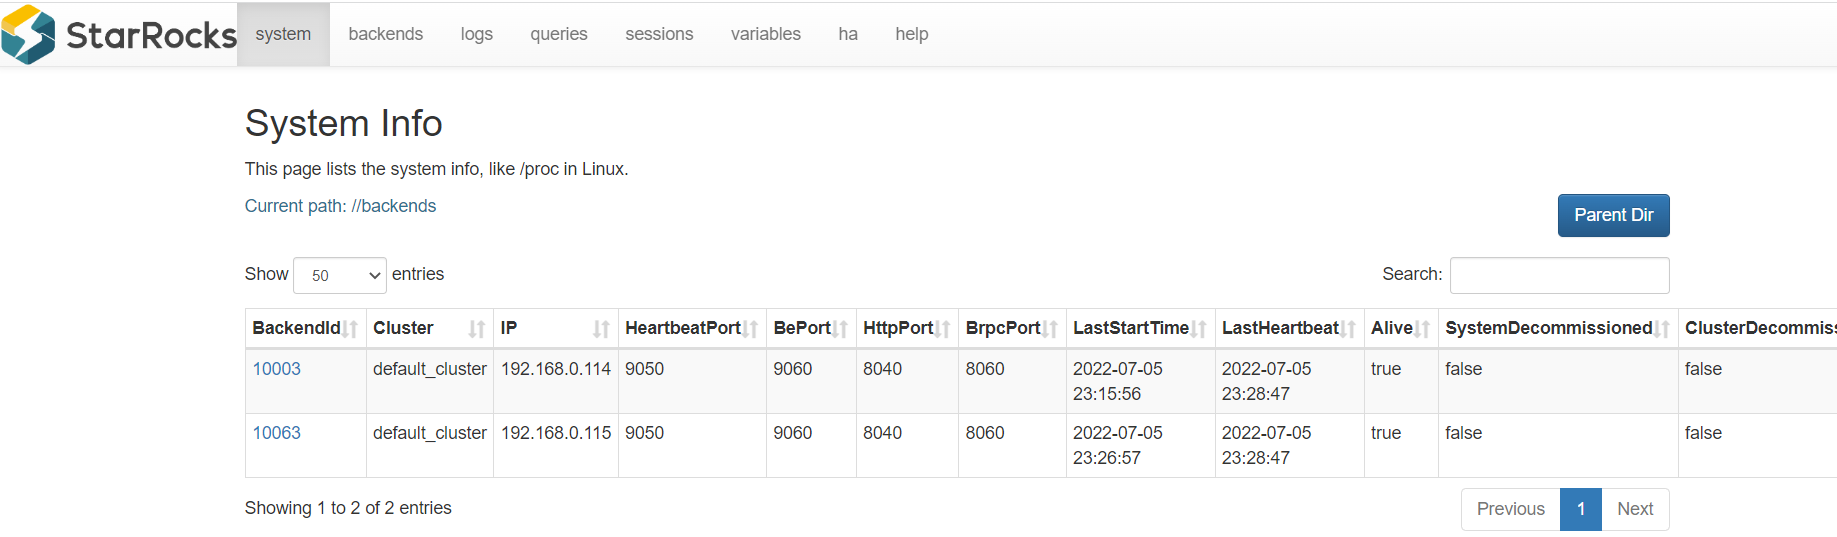Screen dimensions: 1837x537
Task: Open backend 10063 link
Action: pos(277,433)
